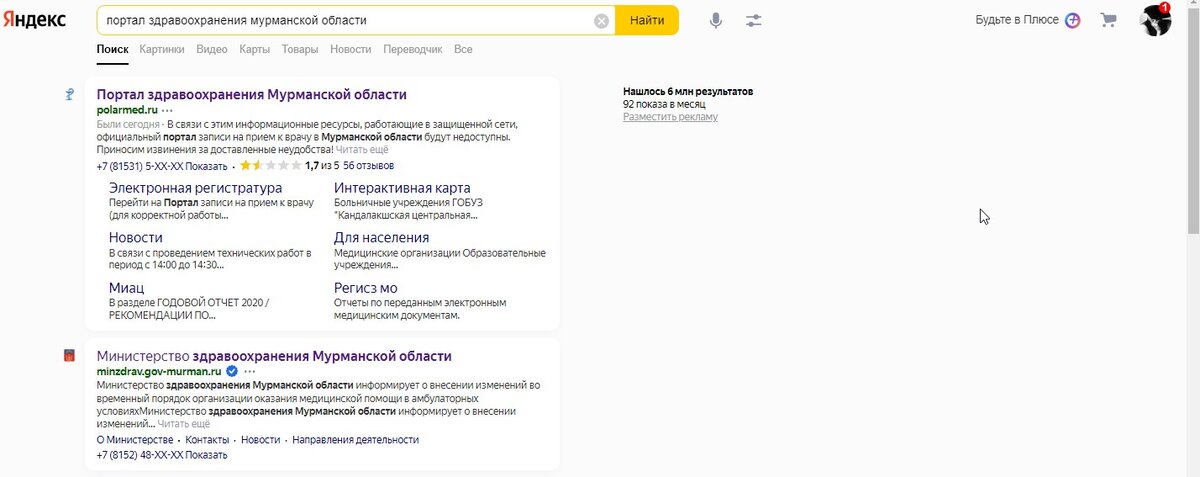
Task: Open result title Портал здравоохранения Мурманской области
Action: tap(252, 95)
